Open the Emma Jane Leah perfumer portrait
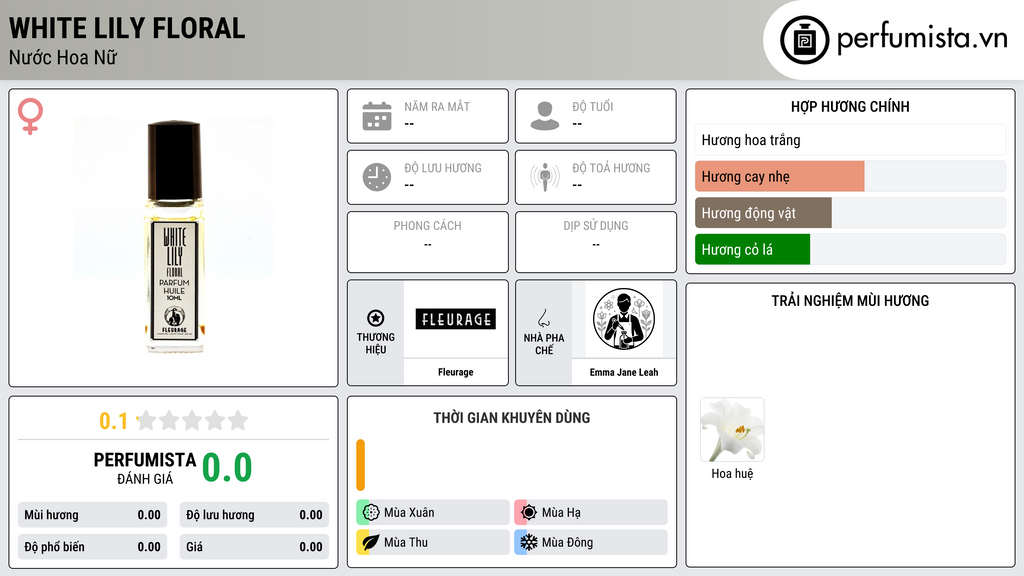This screenshot has height=576, width=1024. [x=624, y=319]
